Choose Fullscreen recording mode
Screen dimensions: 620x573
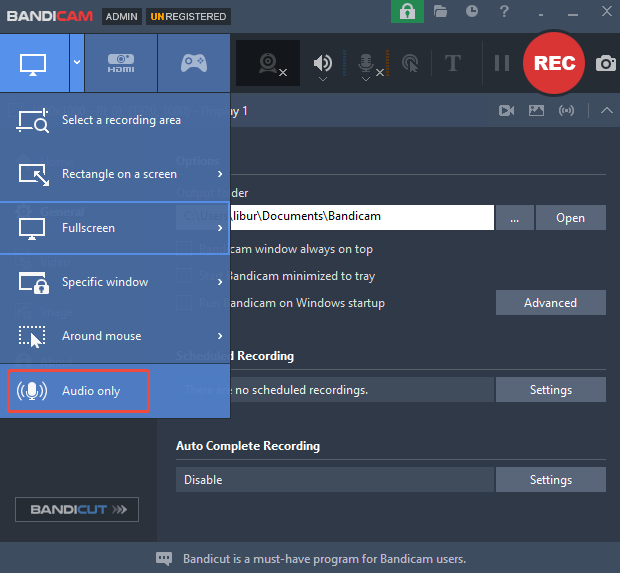click(115, 228)
